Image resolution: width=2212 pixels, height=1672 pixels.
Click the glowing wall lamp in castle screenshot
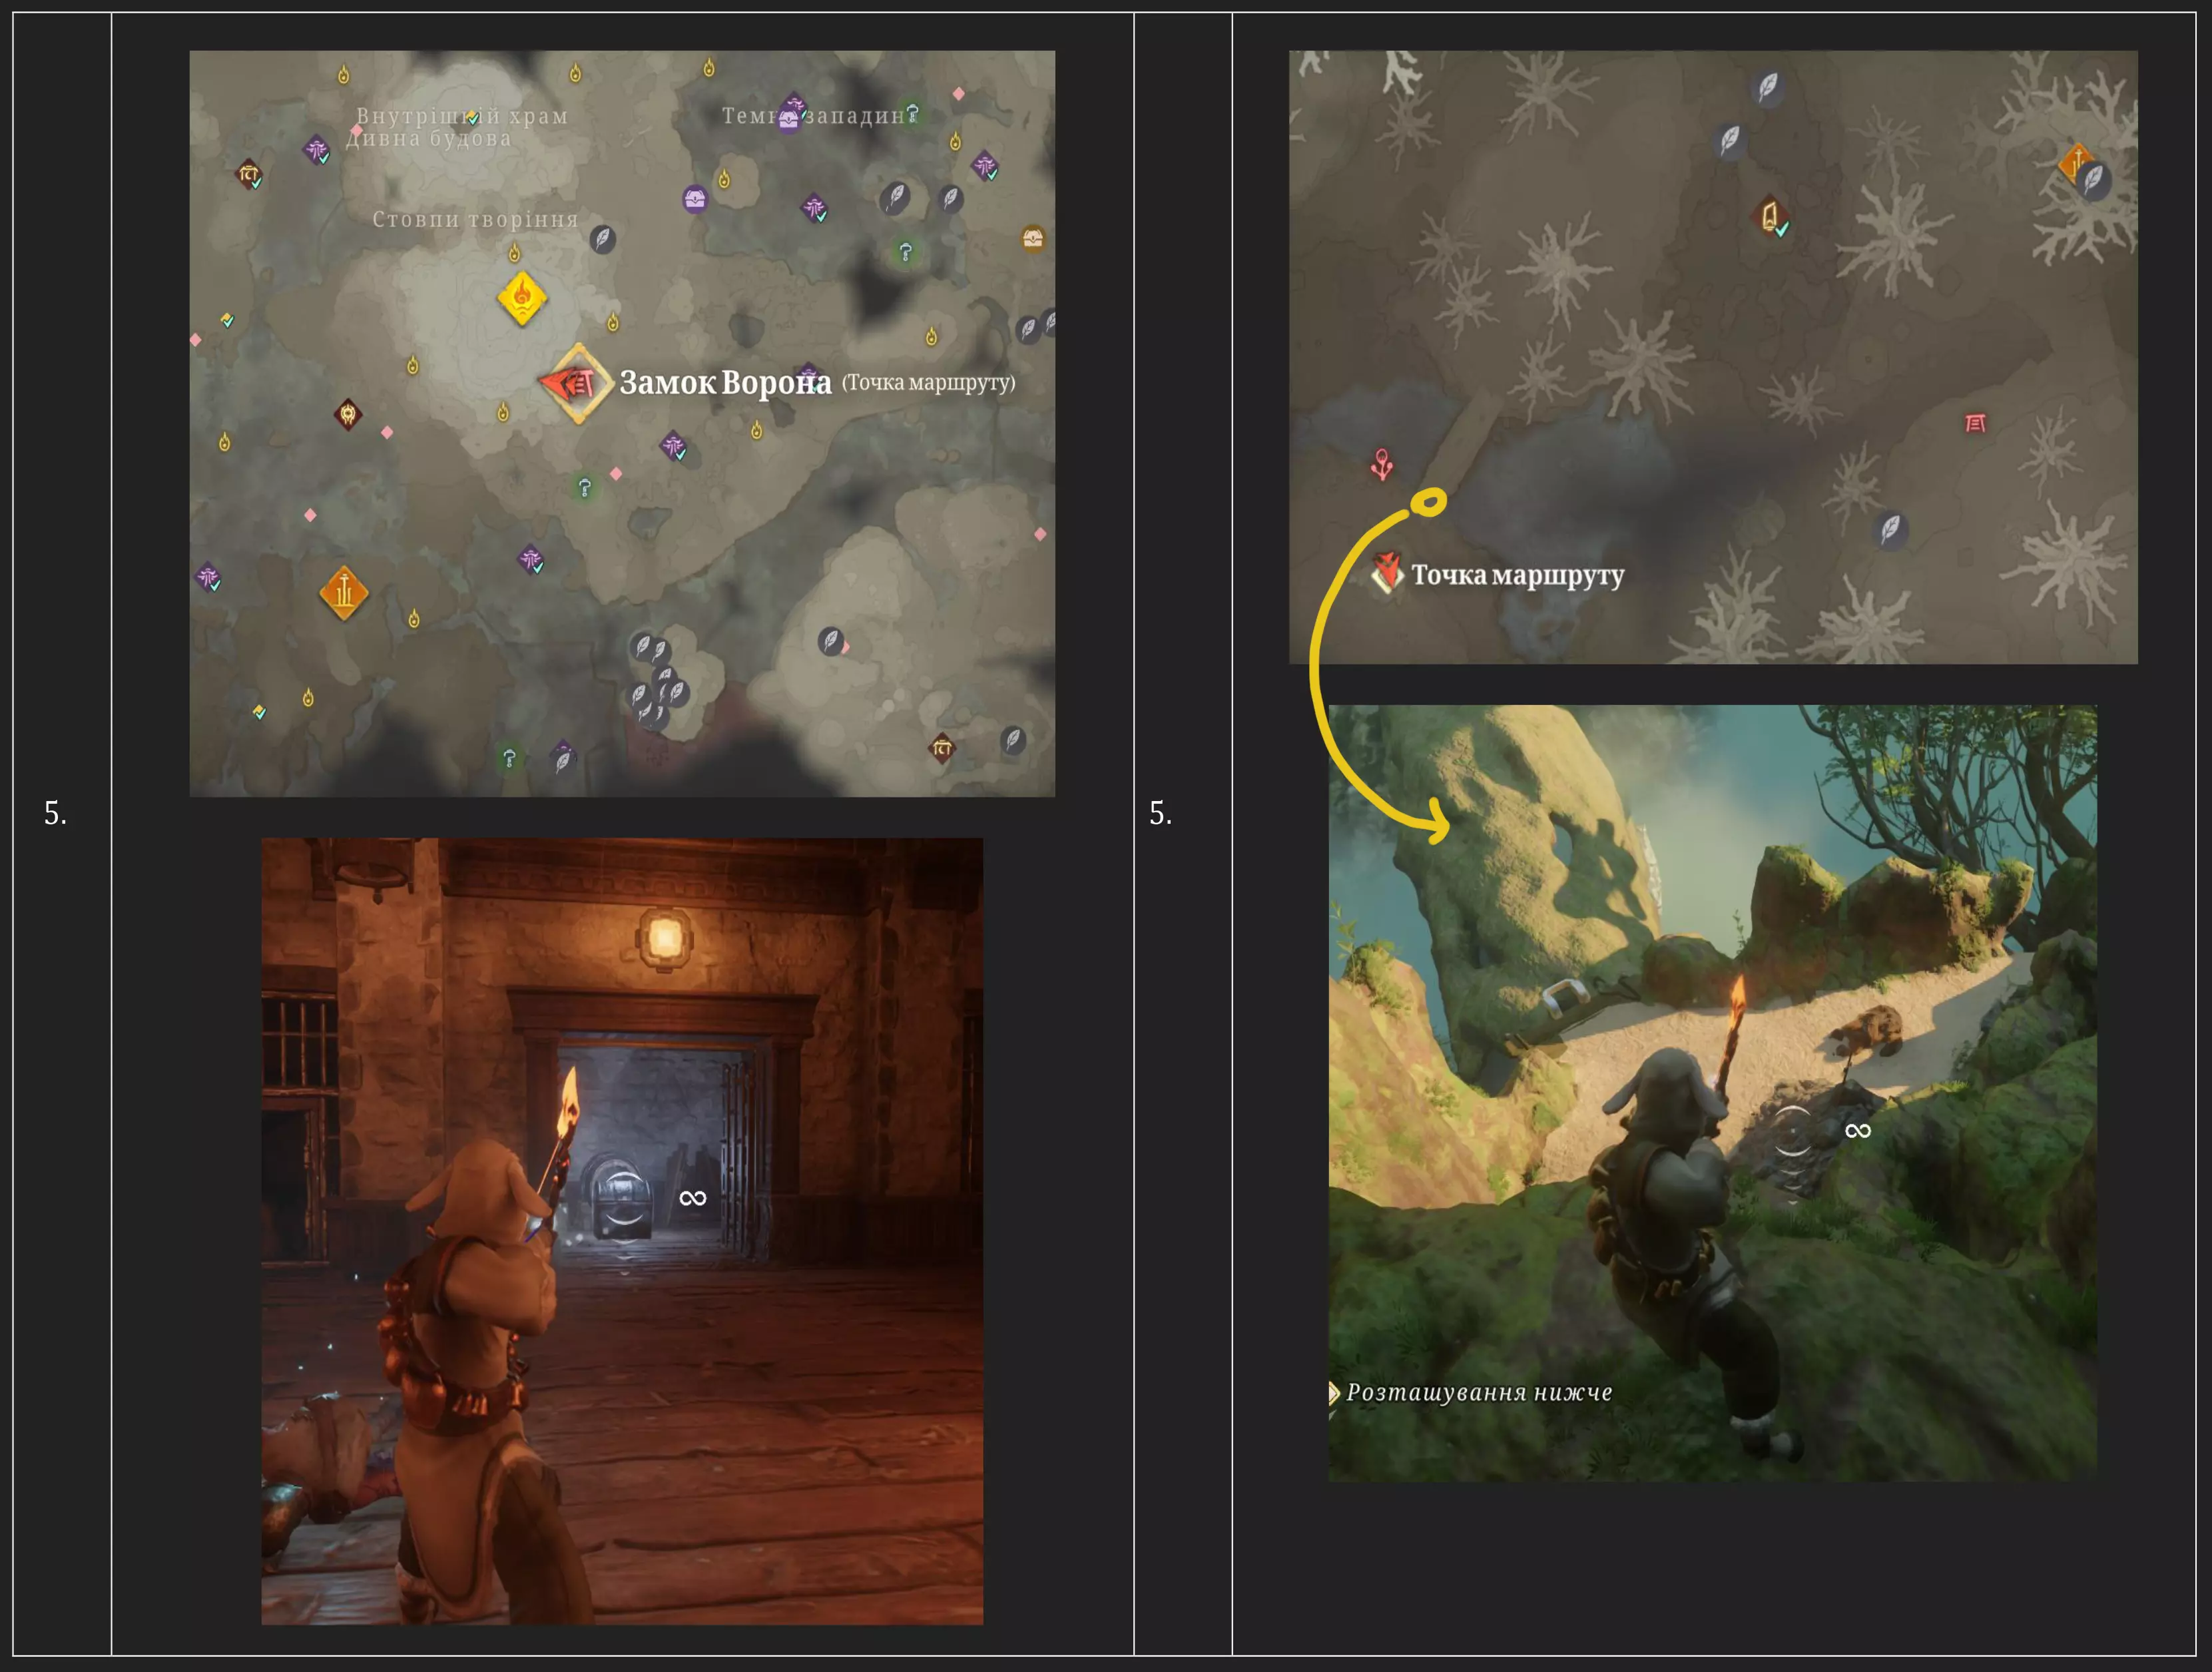pos(665,938)
